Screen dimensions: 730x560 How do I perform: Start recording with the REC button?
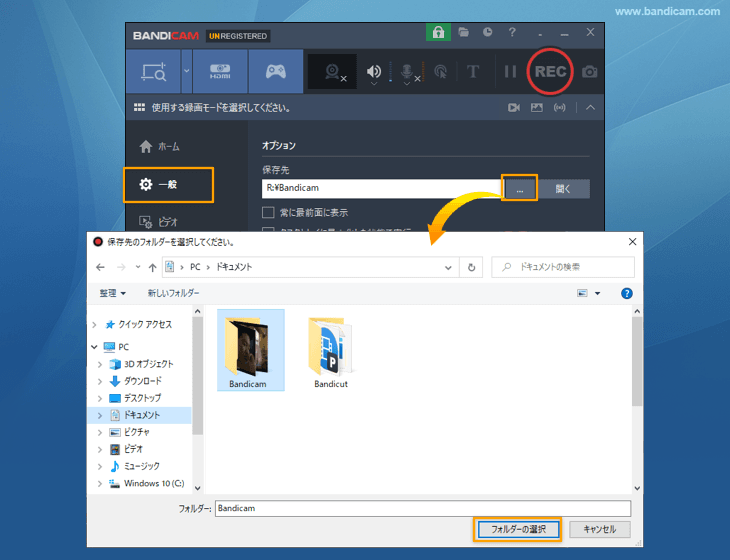coord(550,72)
